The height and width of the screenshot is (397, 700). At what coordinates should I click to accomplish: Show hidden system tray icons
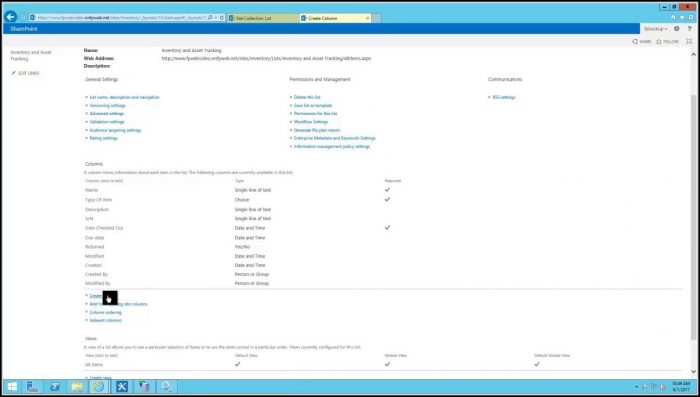coord(636,387)
